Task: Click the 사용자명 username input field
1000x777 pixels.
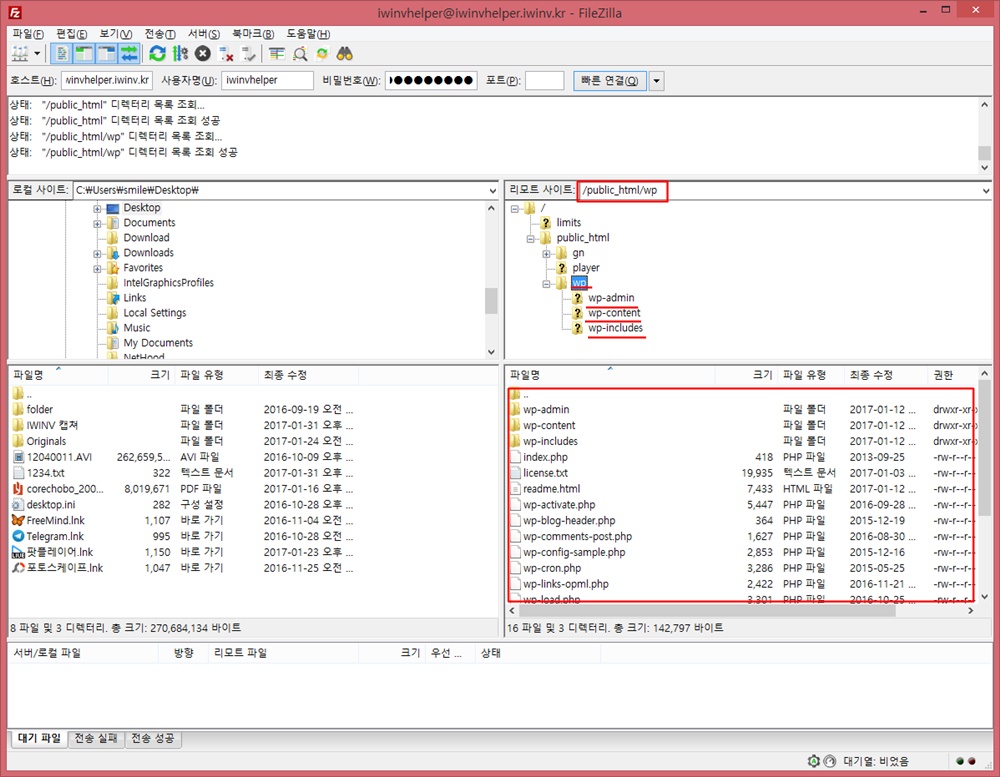Action: [267, 80]
